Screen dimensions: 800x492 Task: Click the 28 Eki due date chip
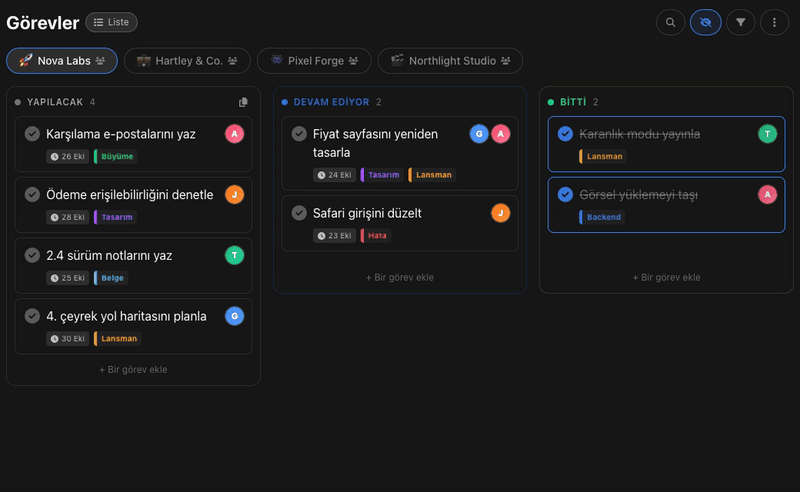click(x=67, y=217)
